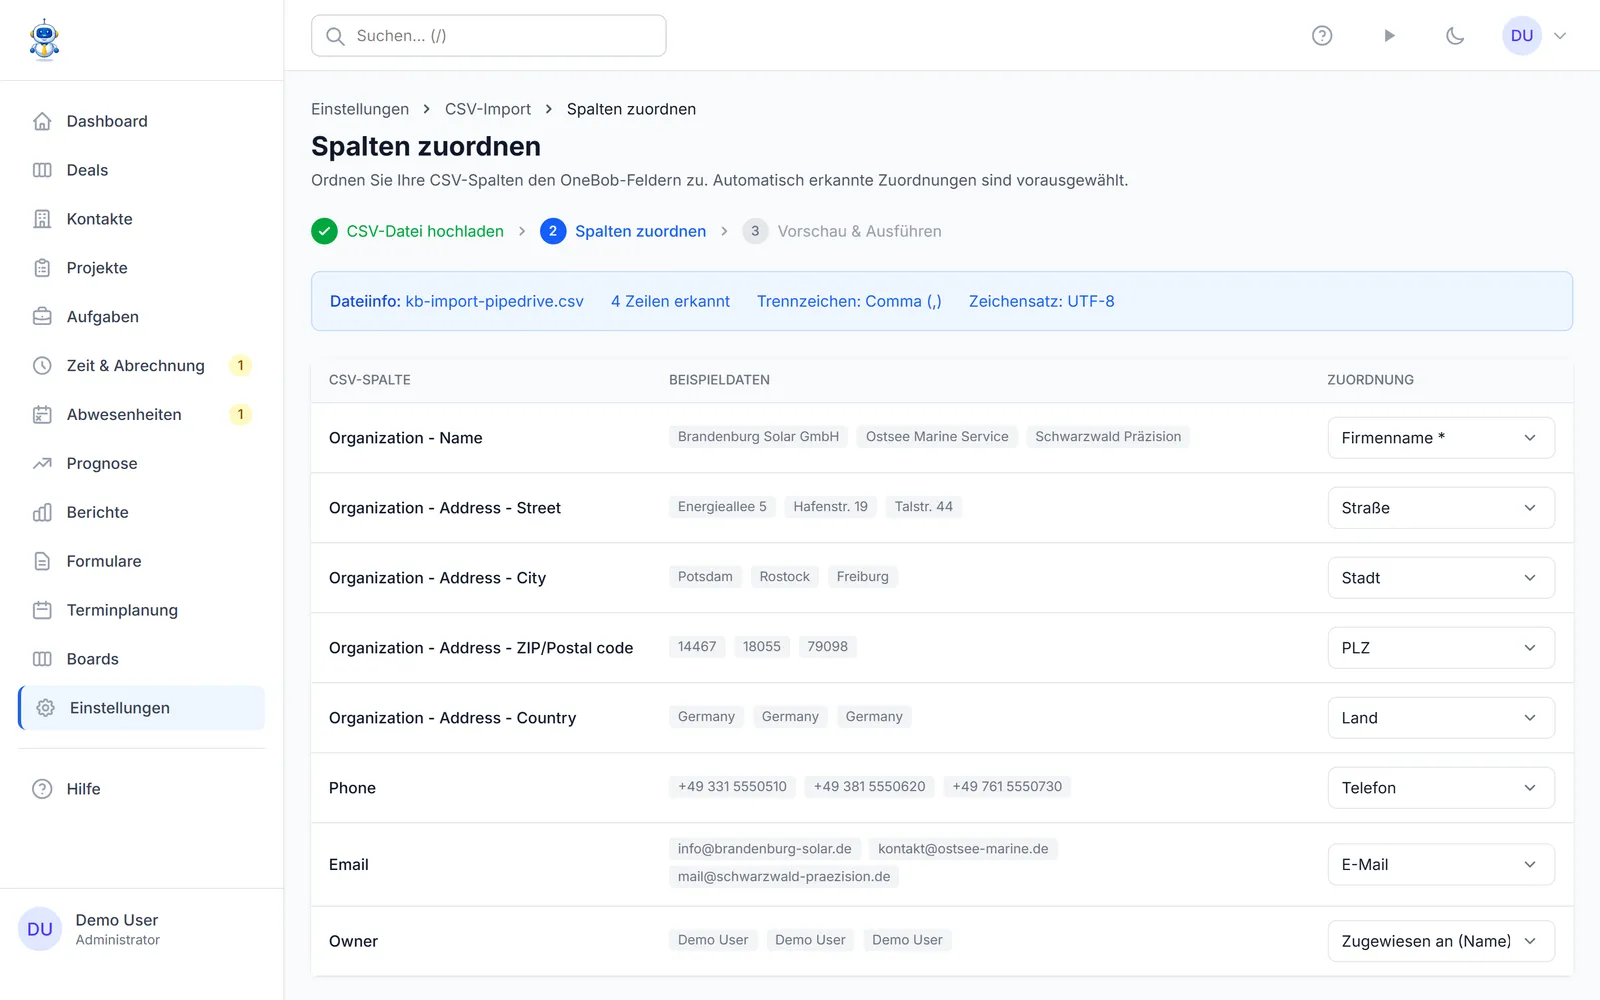Click the Rostock sample chip
This screenshot has height=1000, width=1600.
[785, 577]
